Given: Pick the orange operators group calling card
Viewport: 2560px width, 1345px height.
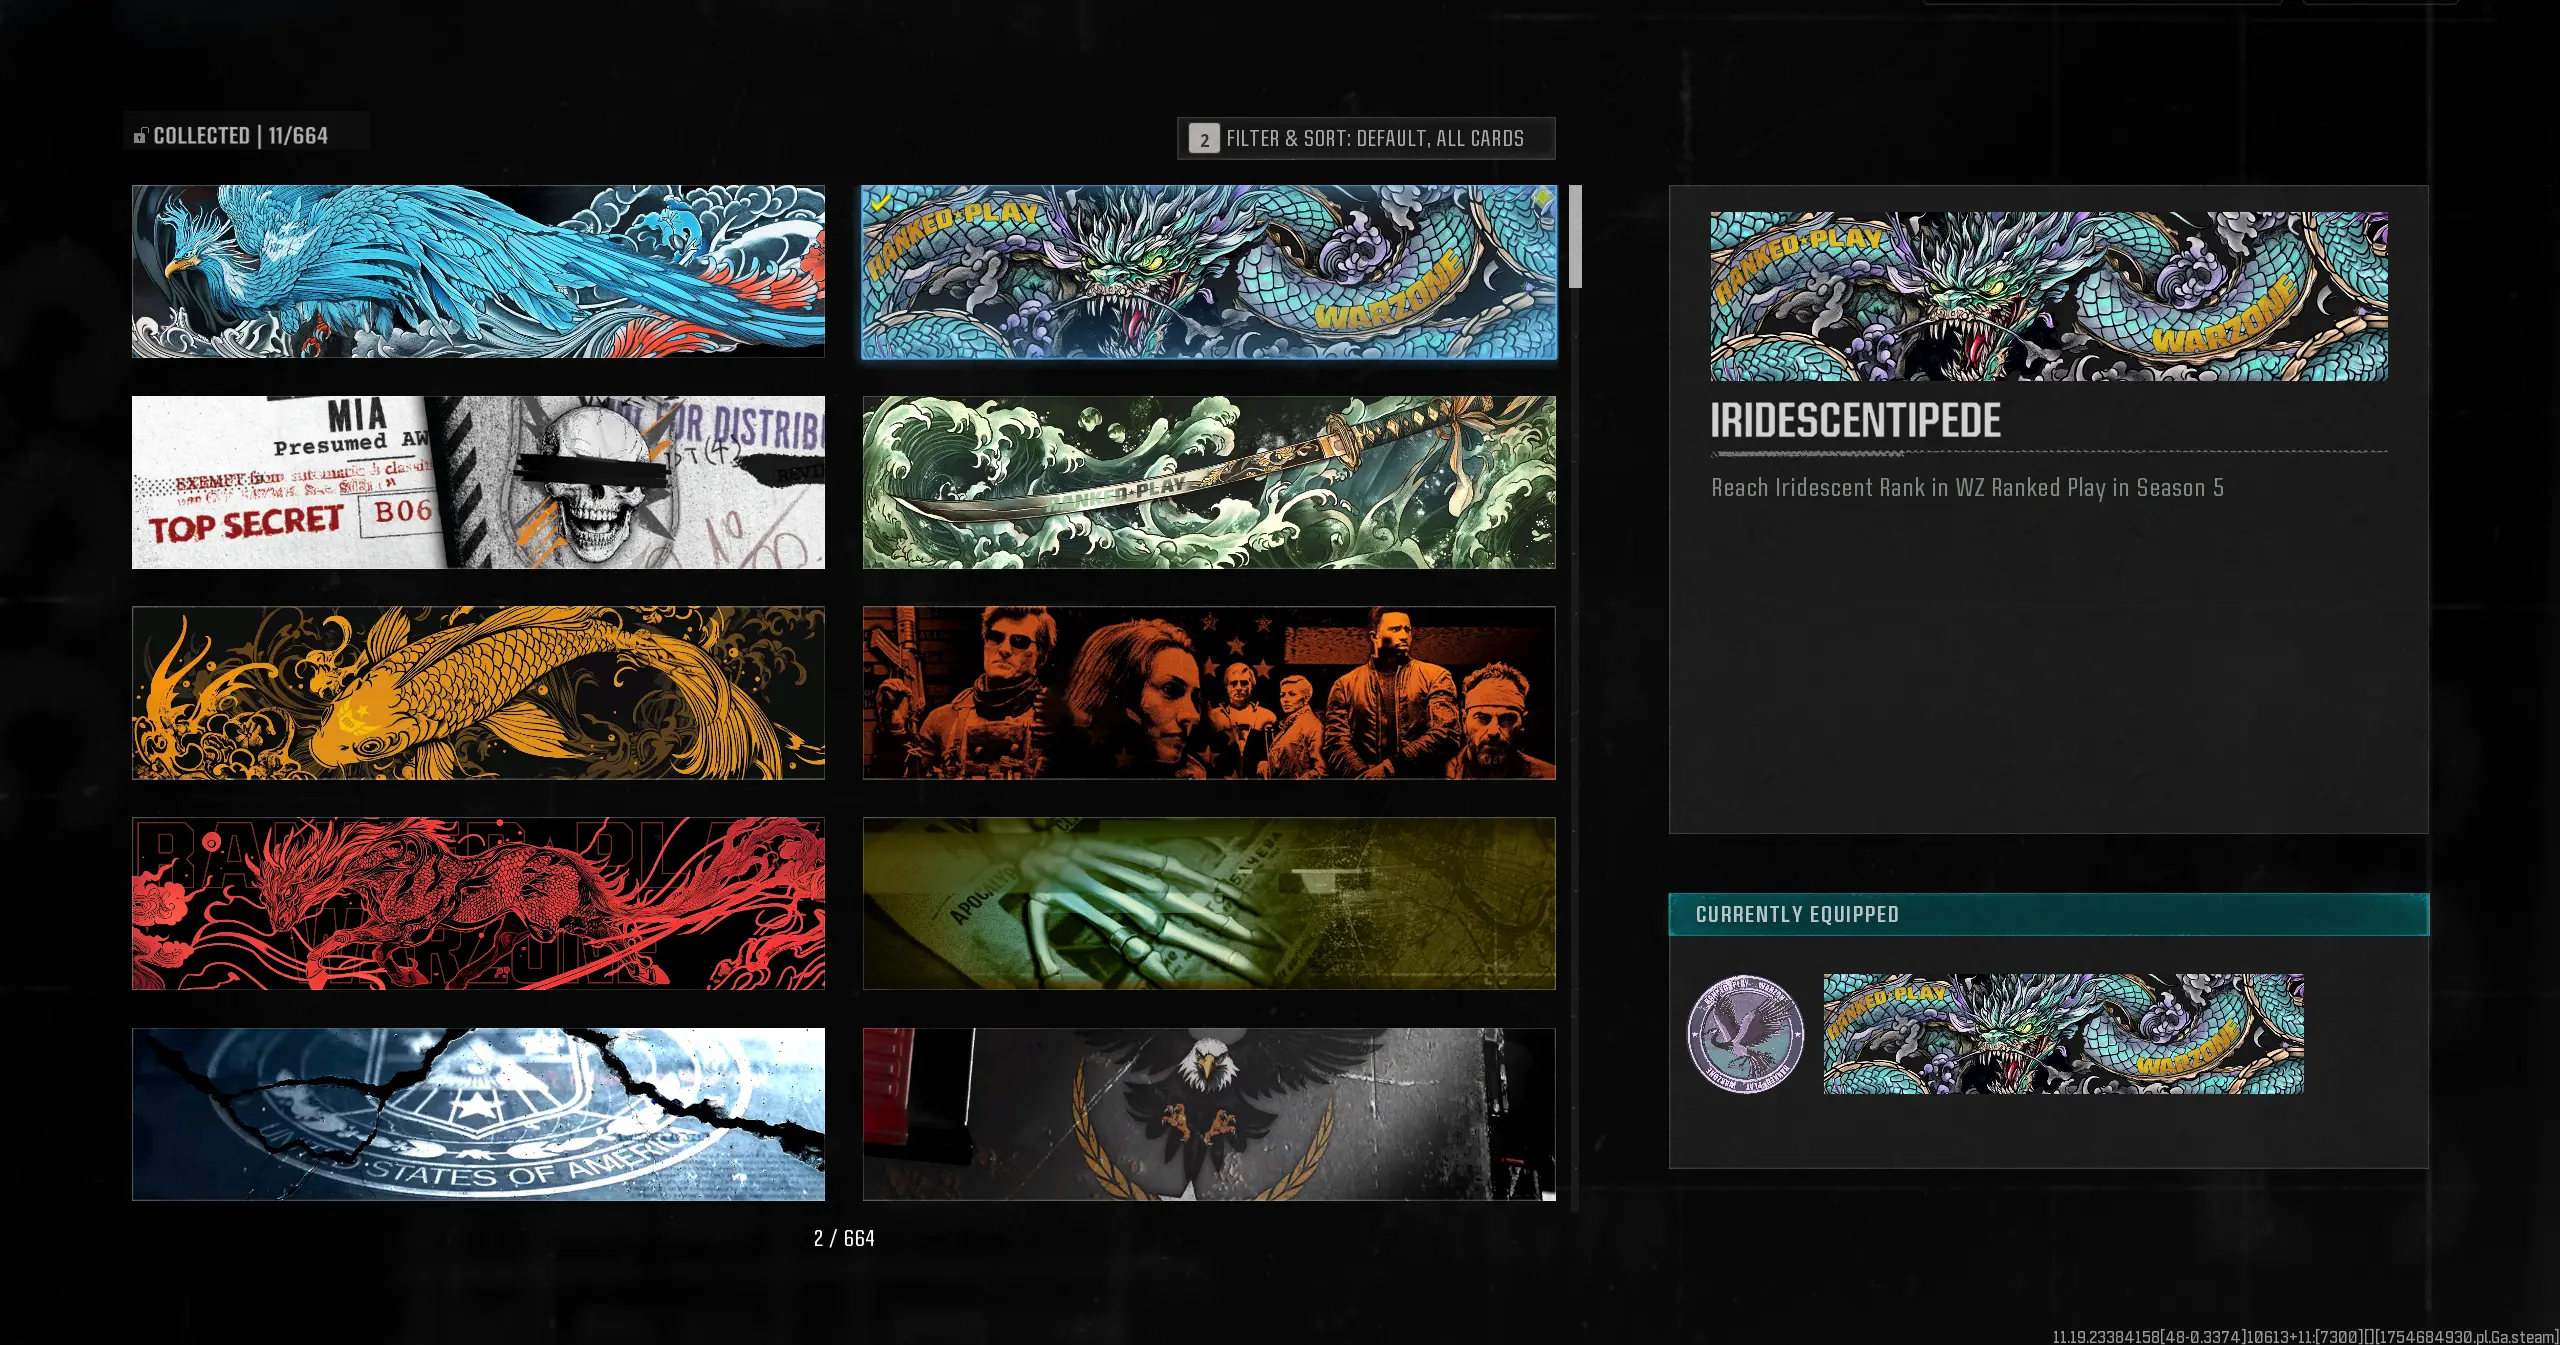Looking at the screenshot, I should [1208, 693].
